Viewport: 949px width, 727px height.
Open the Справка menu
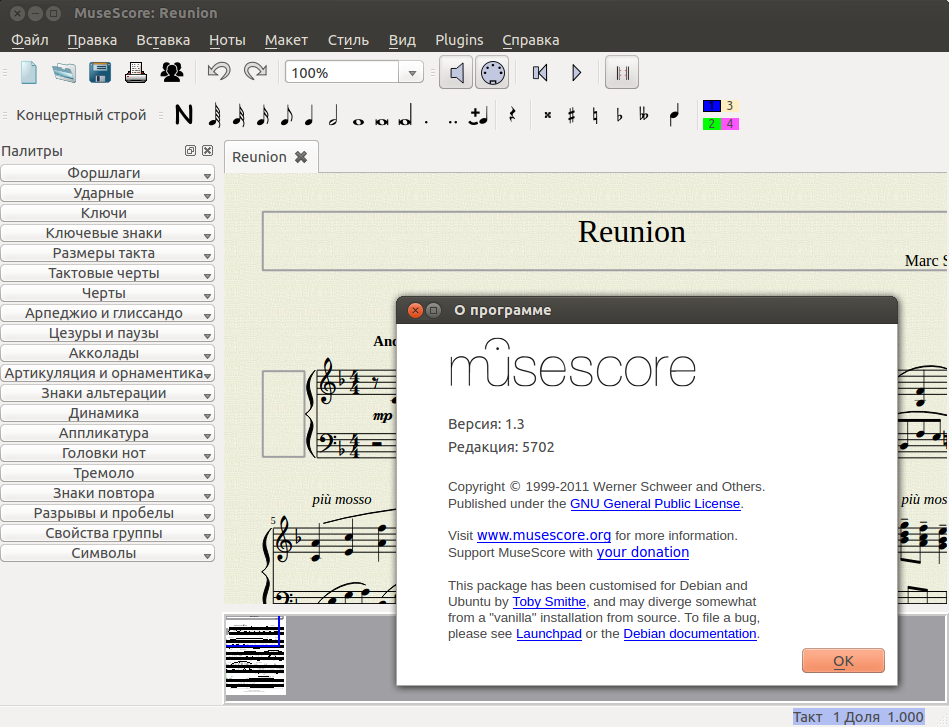tap(530, 40)
